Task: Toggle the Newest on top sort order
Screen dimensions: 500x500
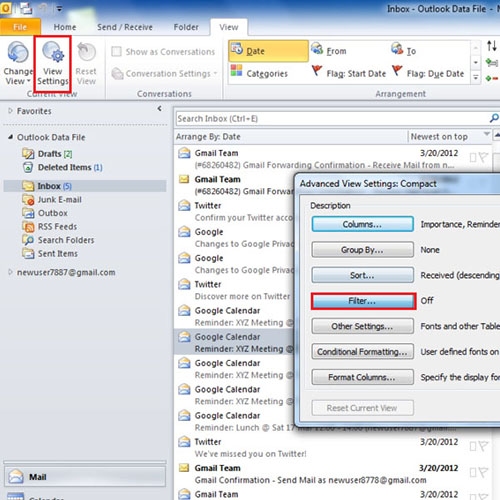Action: click(x=450, y=137)
